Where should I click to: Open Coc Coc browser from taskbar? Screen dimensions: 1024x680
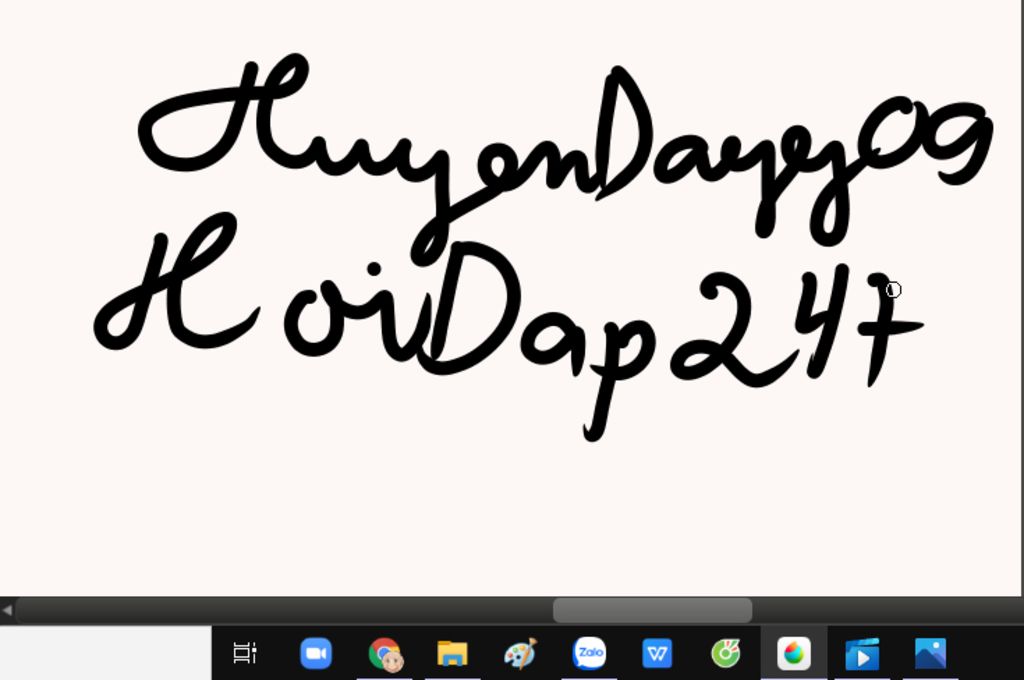[x=726, y=653]
